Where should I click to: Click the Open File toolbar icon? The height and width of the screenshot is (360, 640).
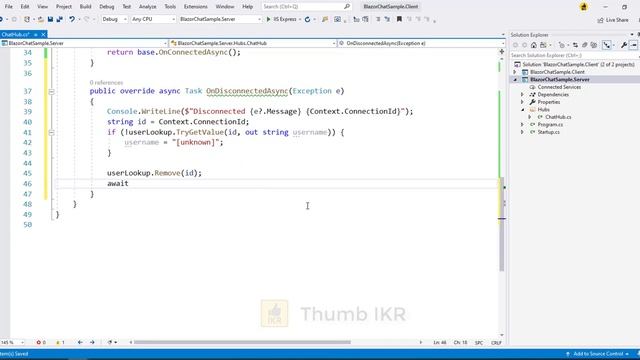(x=40, y=19)
